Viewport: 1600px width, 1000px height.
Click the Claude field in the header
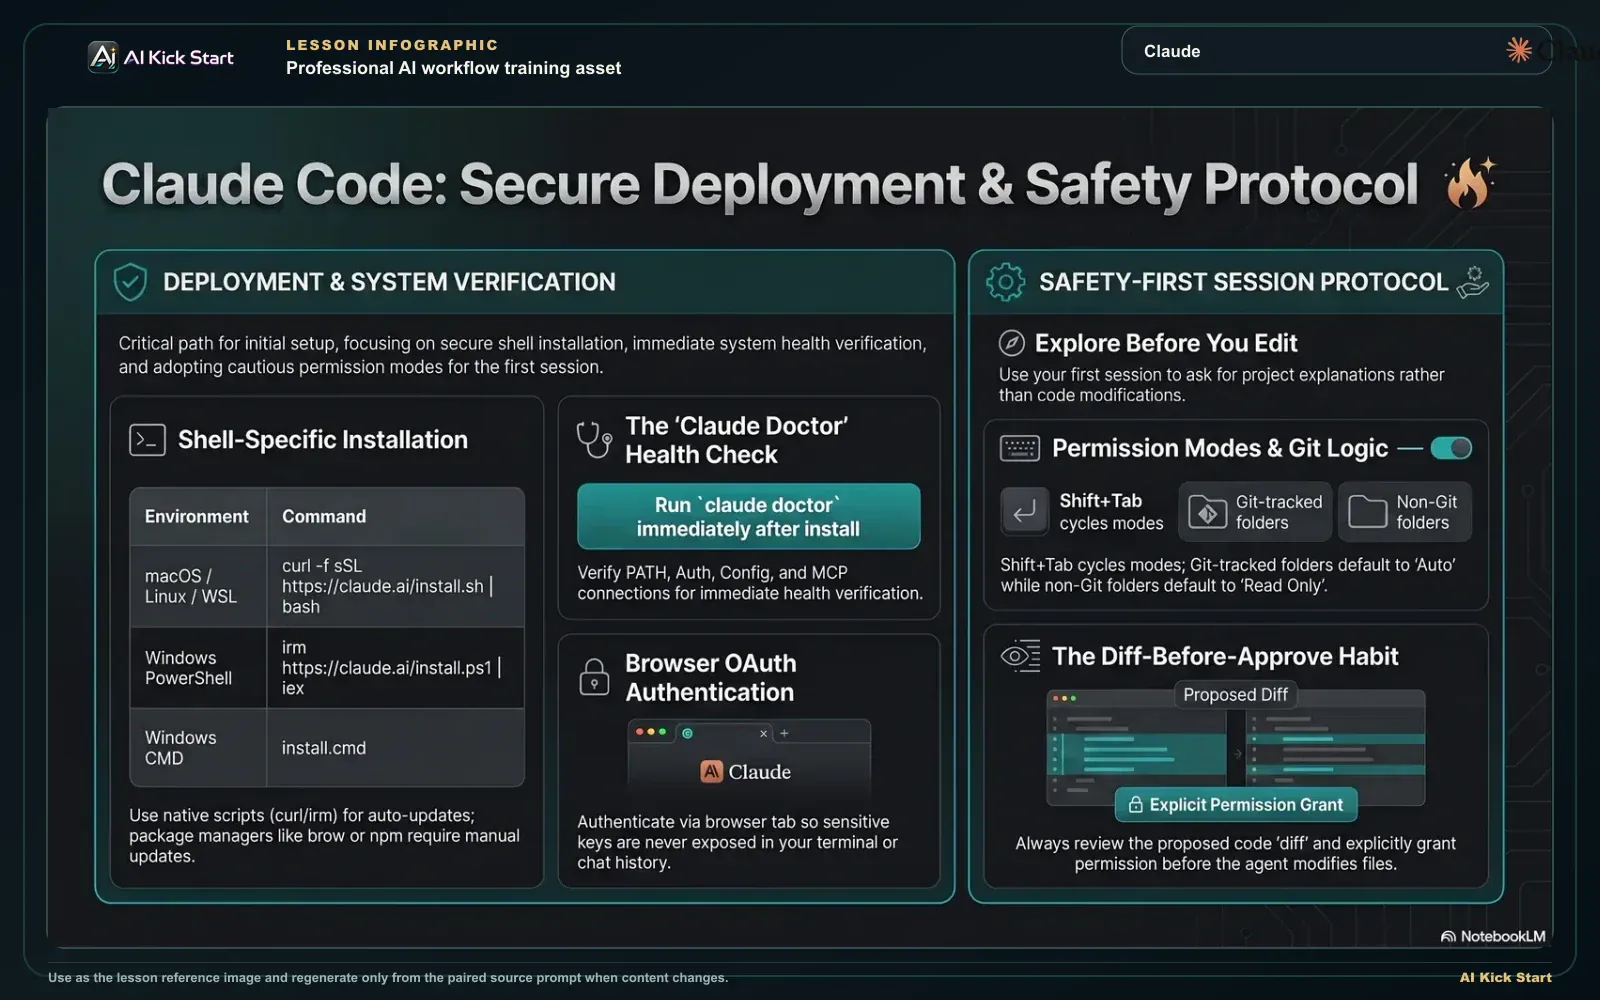coord(1336,50)
